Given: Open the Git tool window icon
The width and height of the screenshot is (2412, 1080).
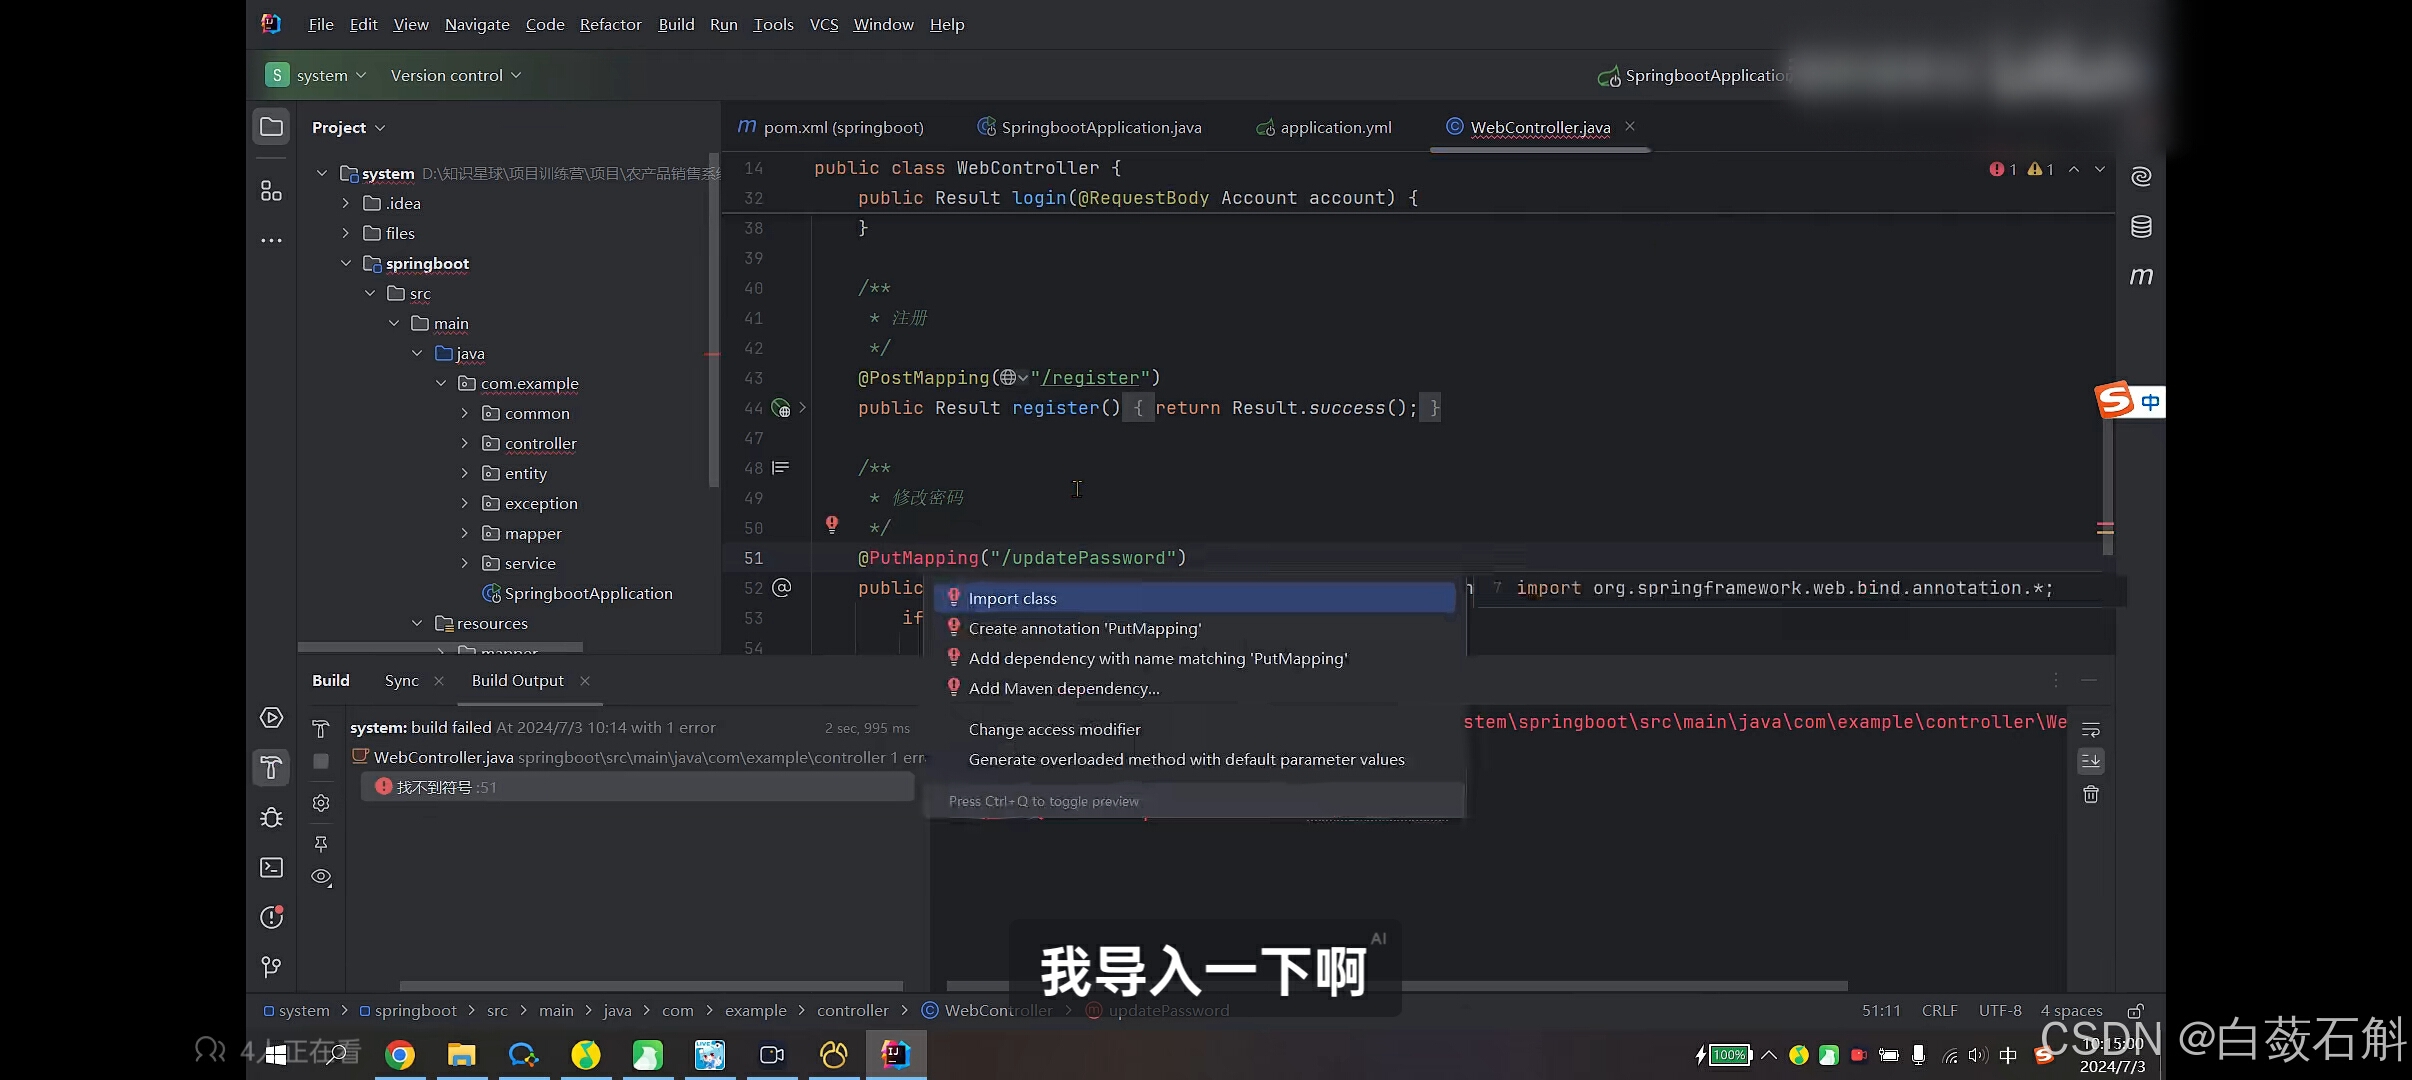Looking at the screenshot, I should pos(271,966).
